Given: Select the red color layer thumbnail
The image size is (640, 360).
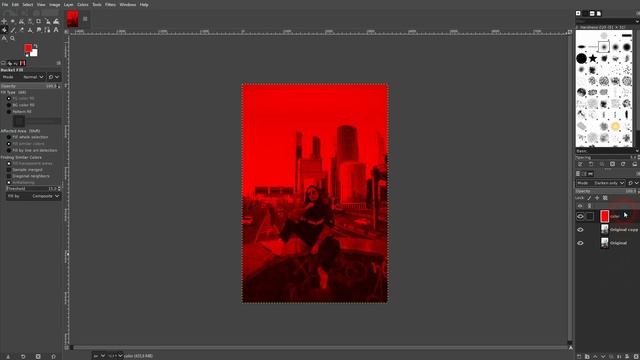Looking at the screenshot, I should click(604, 216).
